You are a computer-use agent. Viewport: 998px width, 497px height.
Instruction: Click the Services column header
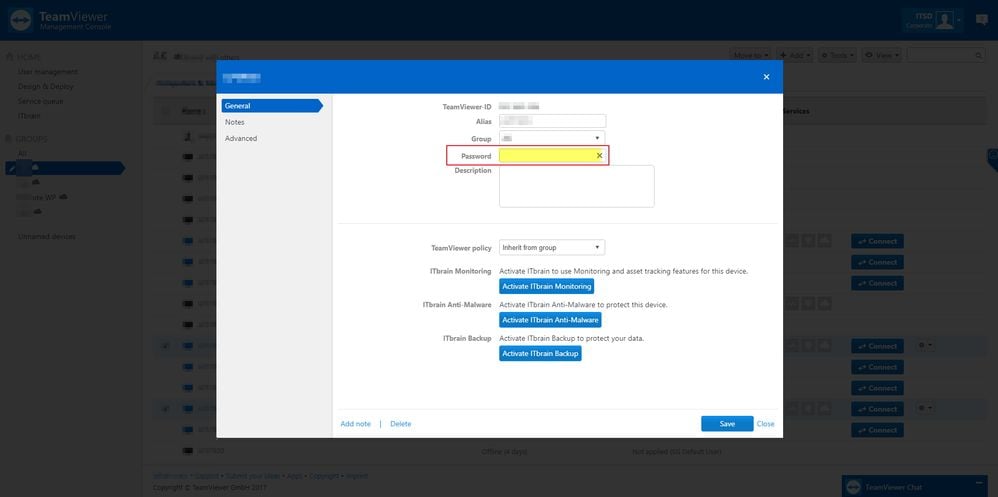796,111
